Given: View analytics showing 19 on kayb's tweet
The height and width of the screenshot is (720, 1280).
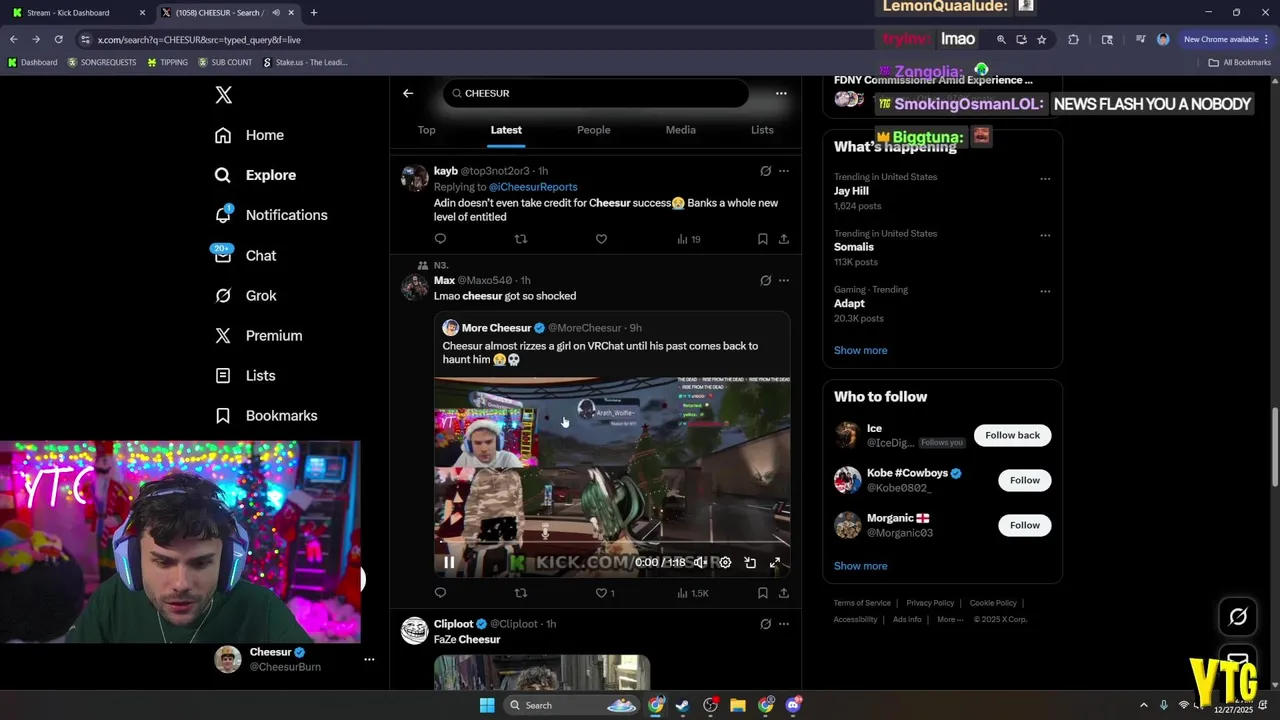Looking at the screenshot, I should (x=689, y=239).
